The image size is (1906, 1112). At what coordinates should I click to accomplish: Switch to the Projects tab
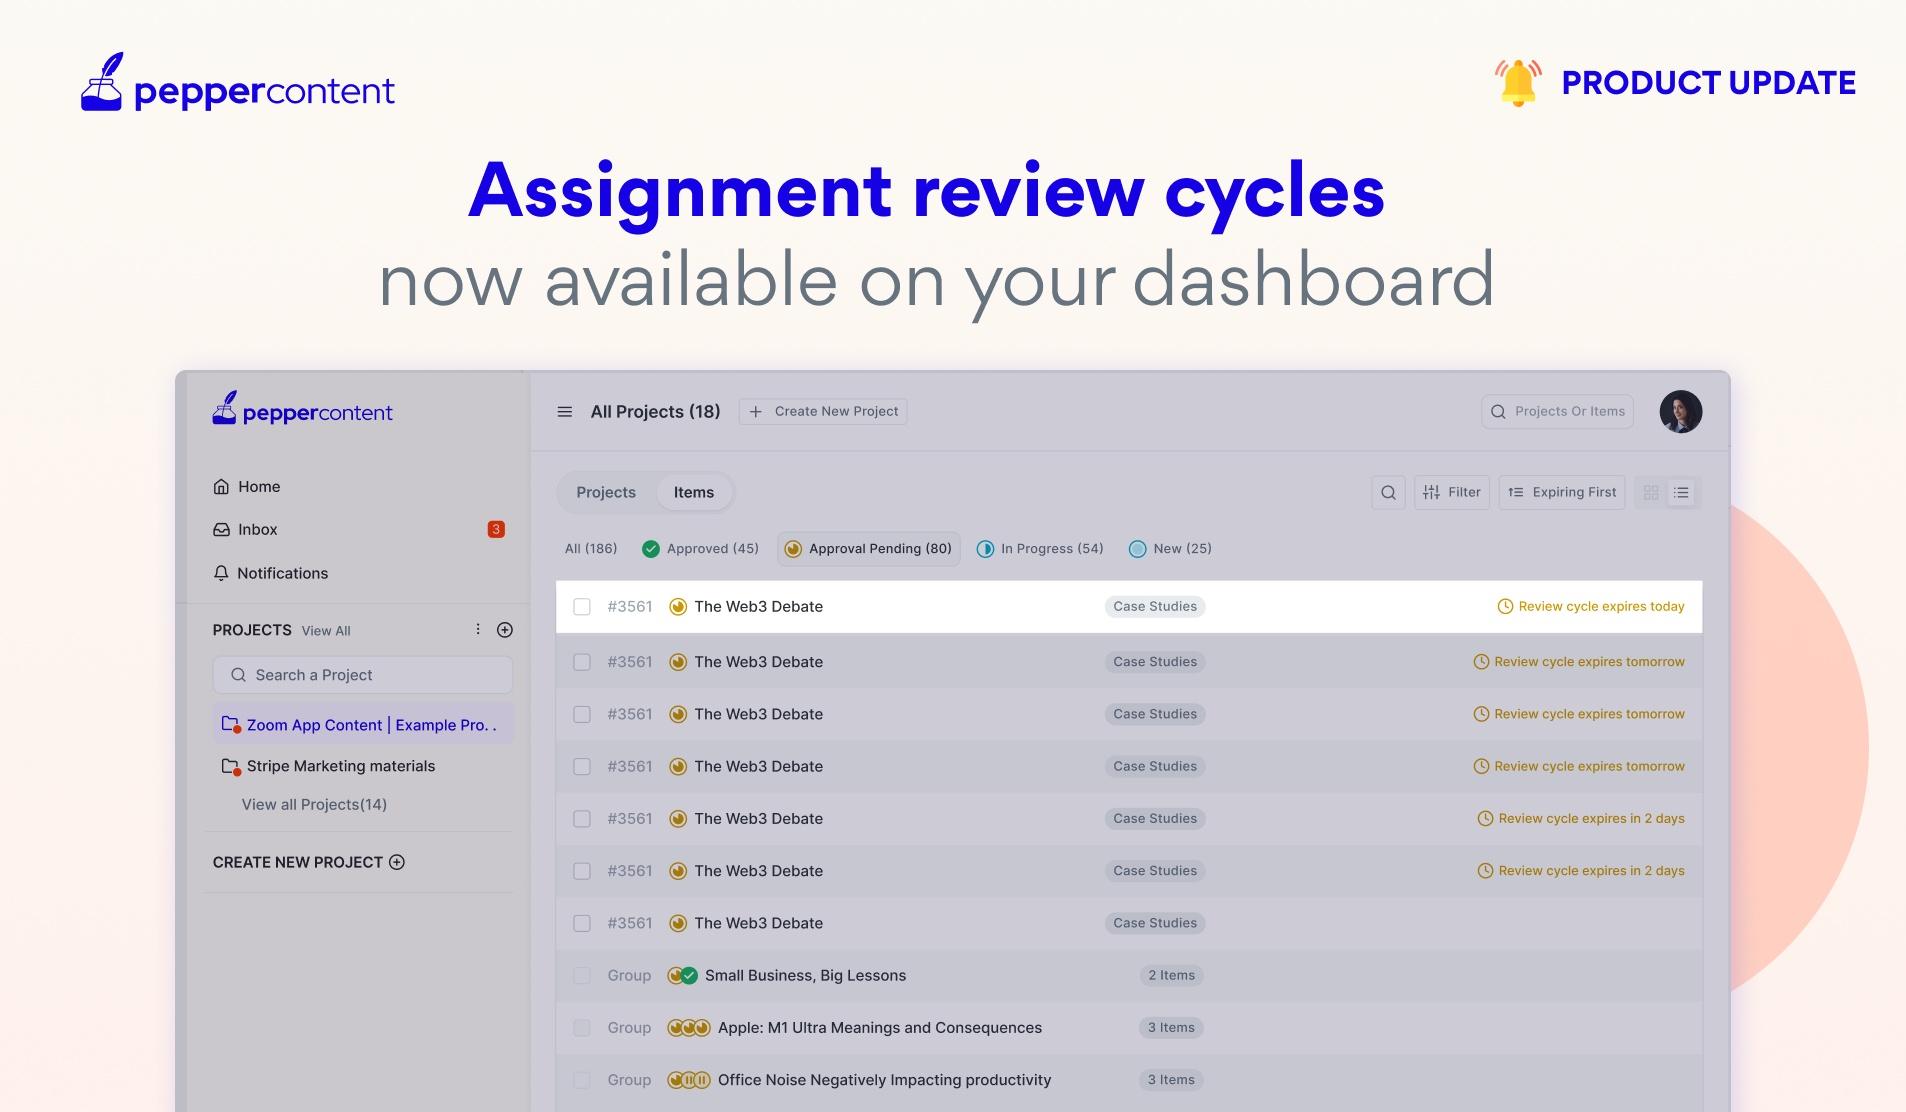[x=606, y=492]
